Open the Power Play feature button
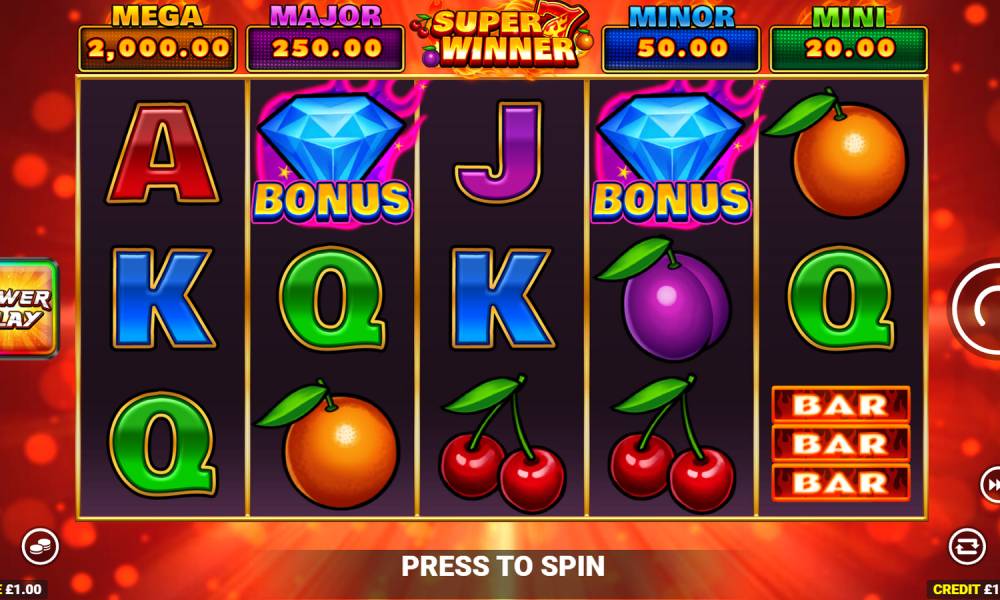1000x600 pixels. click(x=27, y=308)
